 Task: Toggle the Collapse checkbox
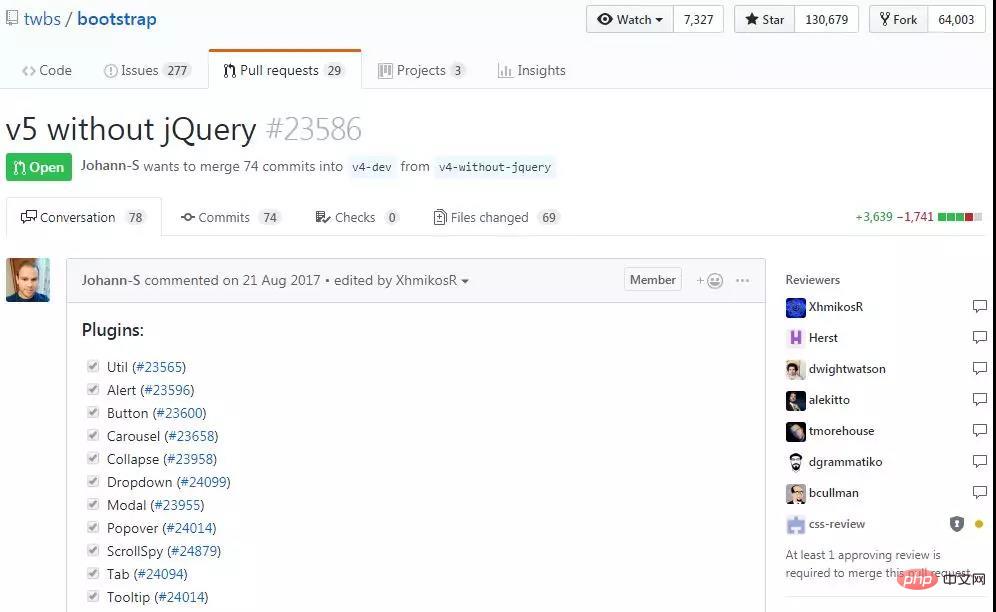tap(93, 458)
